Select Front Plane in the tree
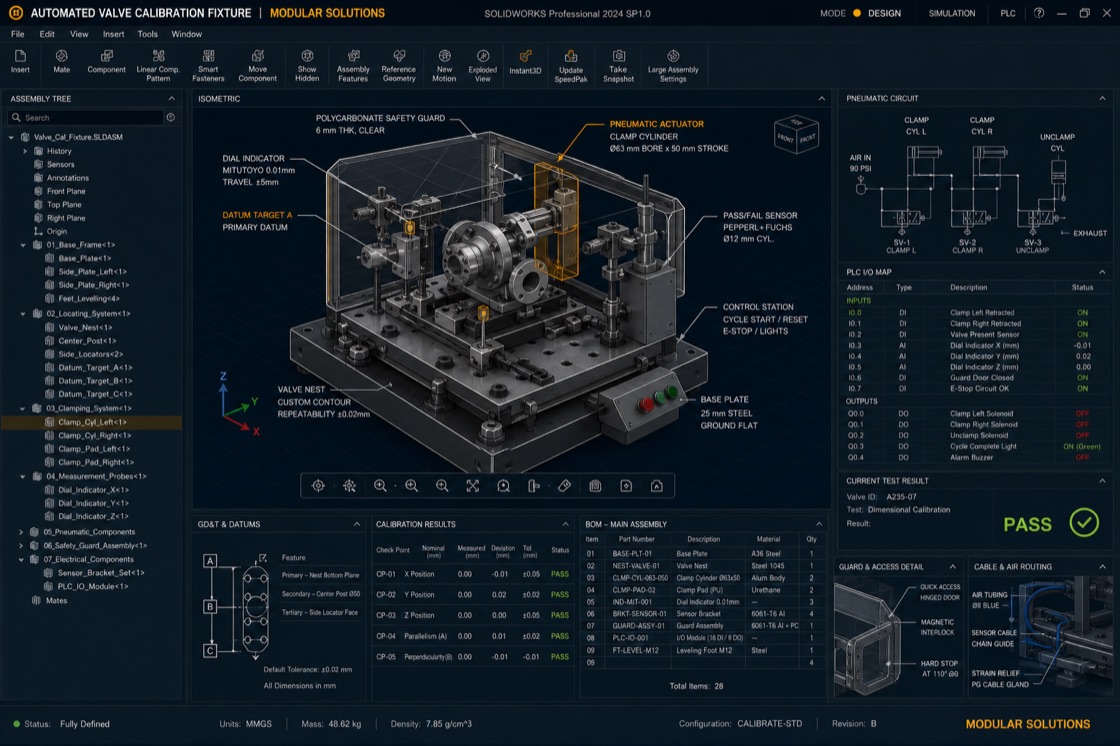This screenshot has width=1120, height=746. click(66, 192)
